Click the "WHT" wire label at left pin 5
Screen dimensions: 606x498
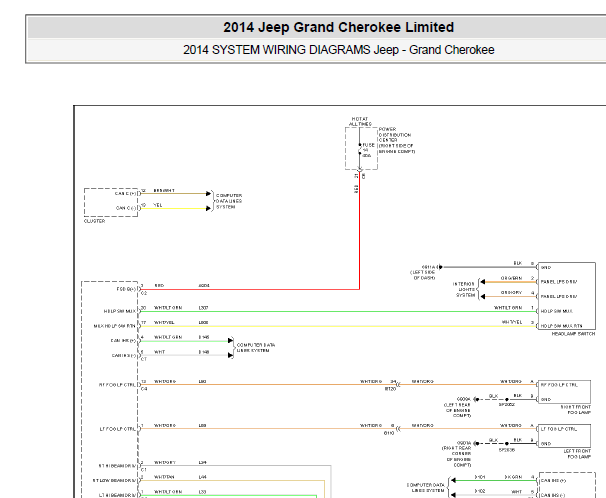(x=159, y=352)
